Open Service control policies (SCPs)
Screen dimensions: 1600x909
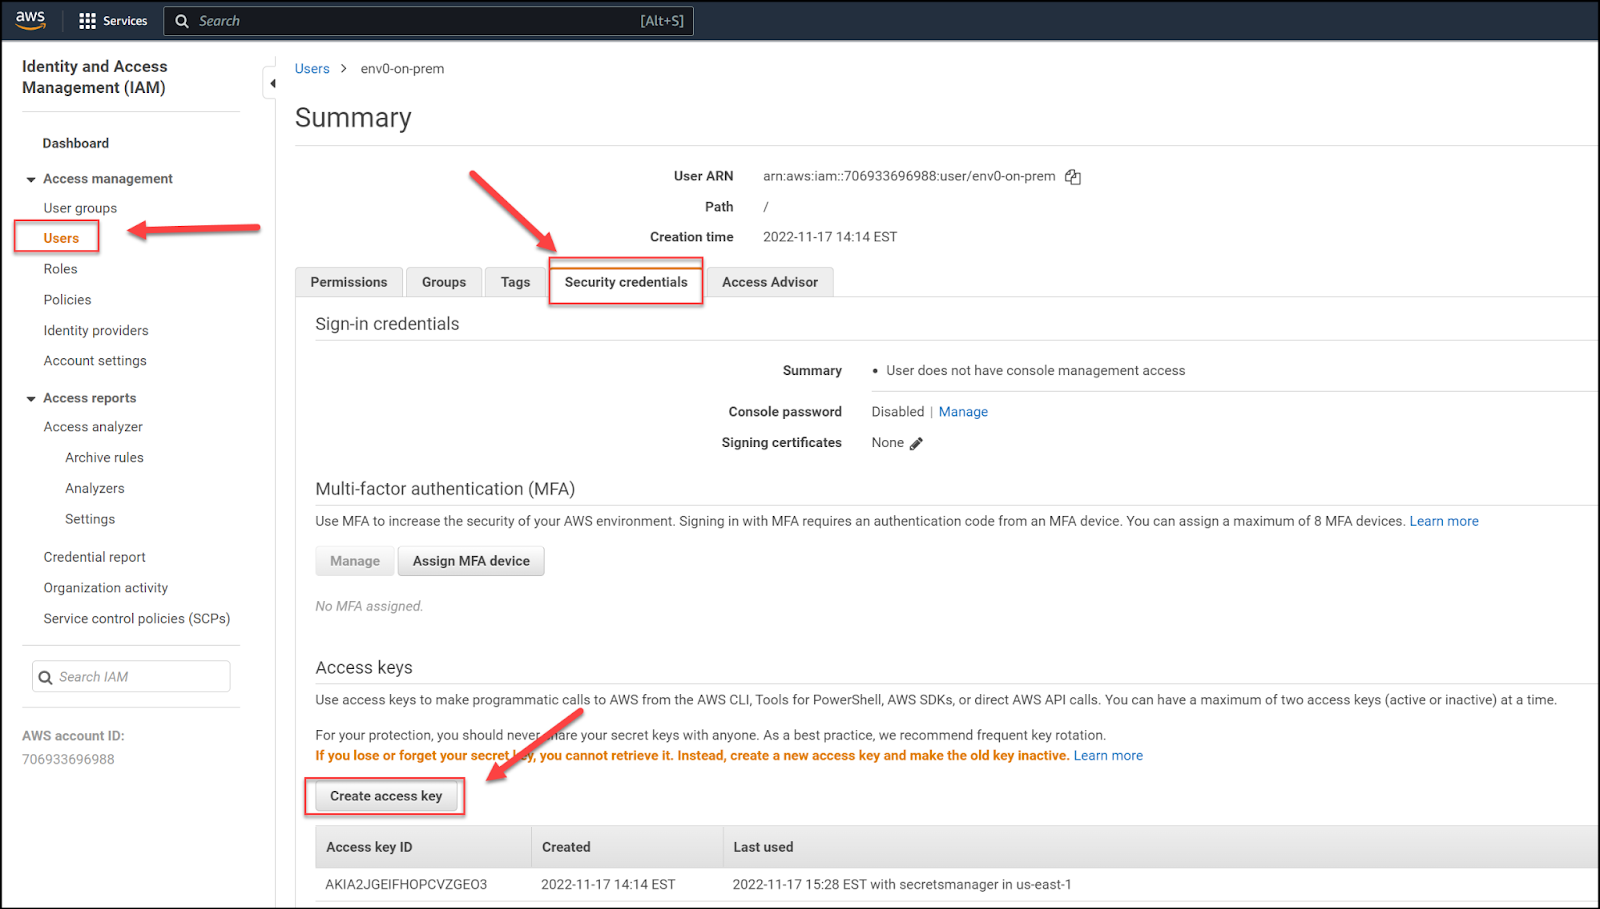click(x=137, y=619)
